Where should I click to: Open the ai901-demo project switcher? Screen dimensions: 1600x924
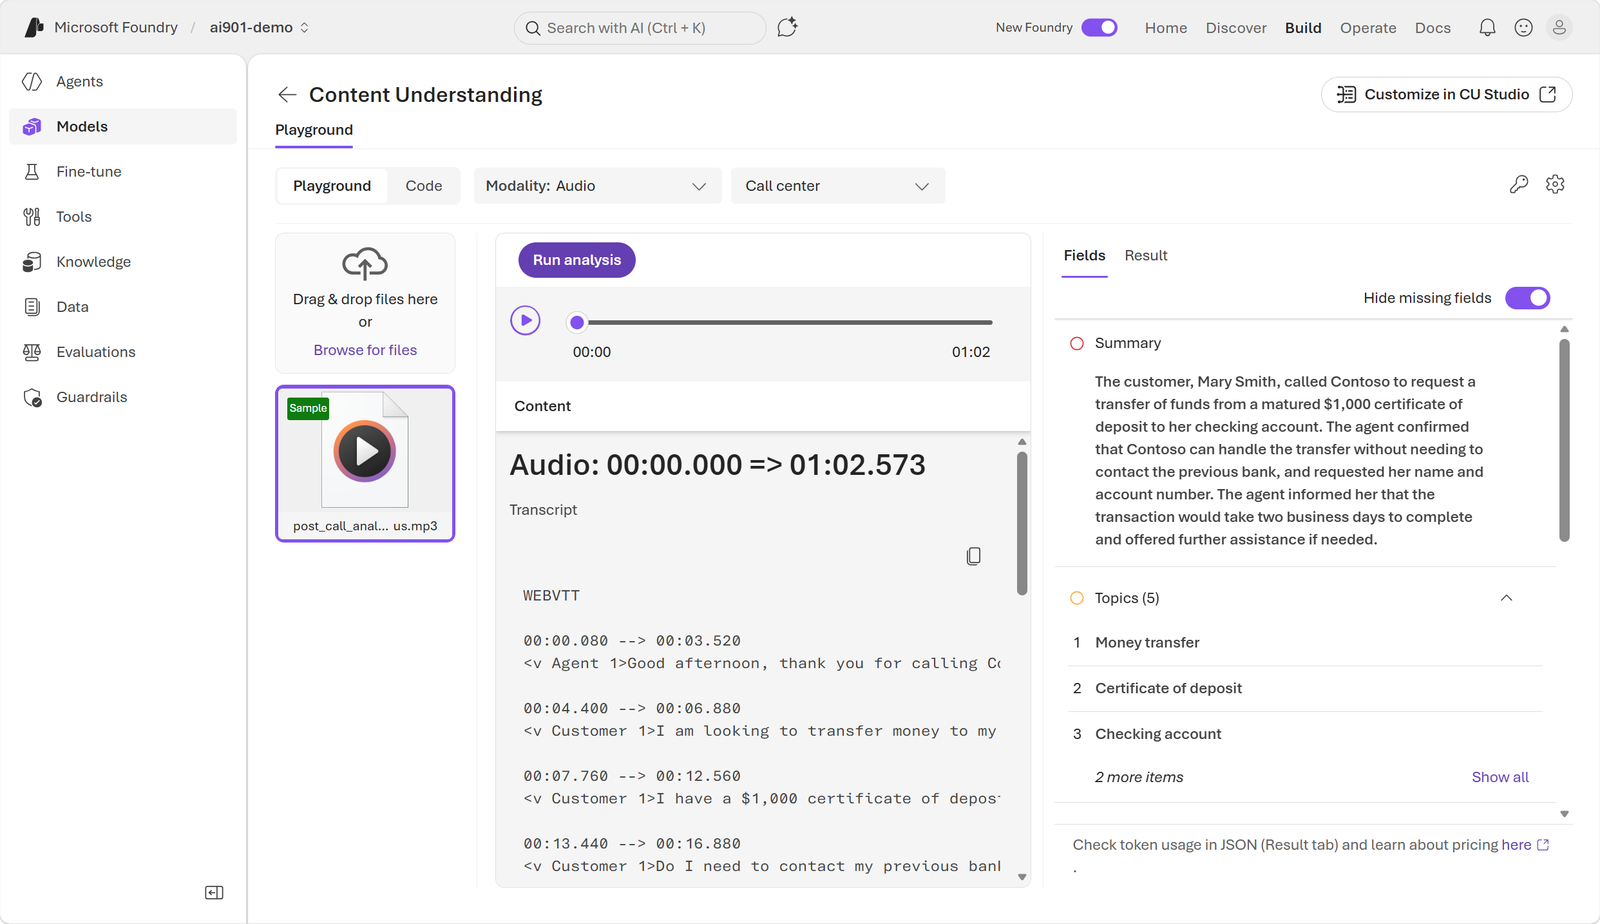259,28
